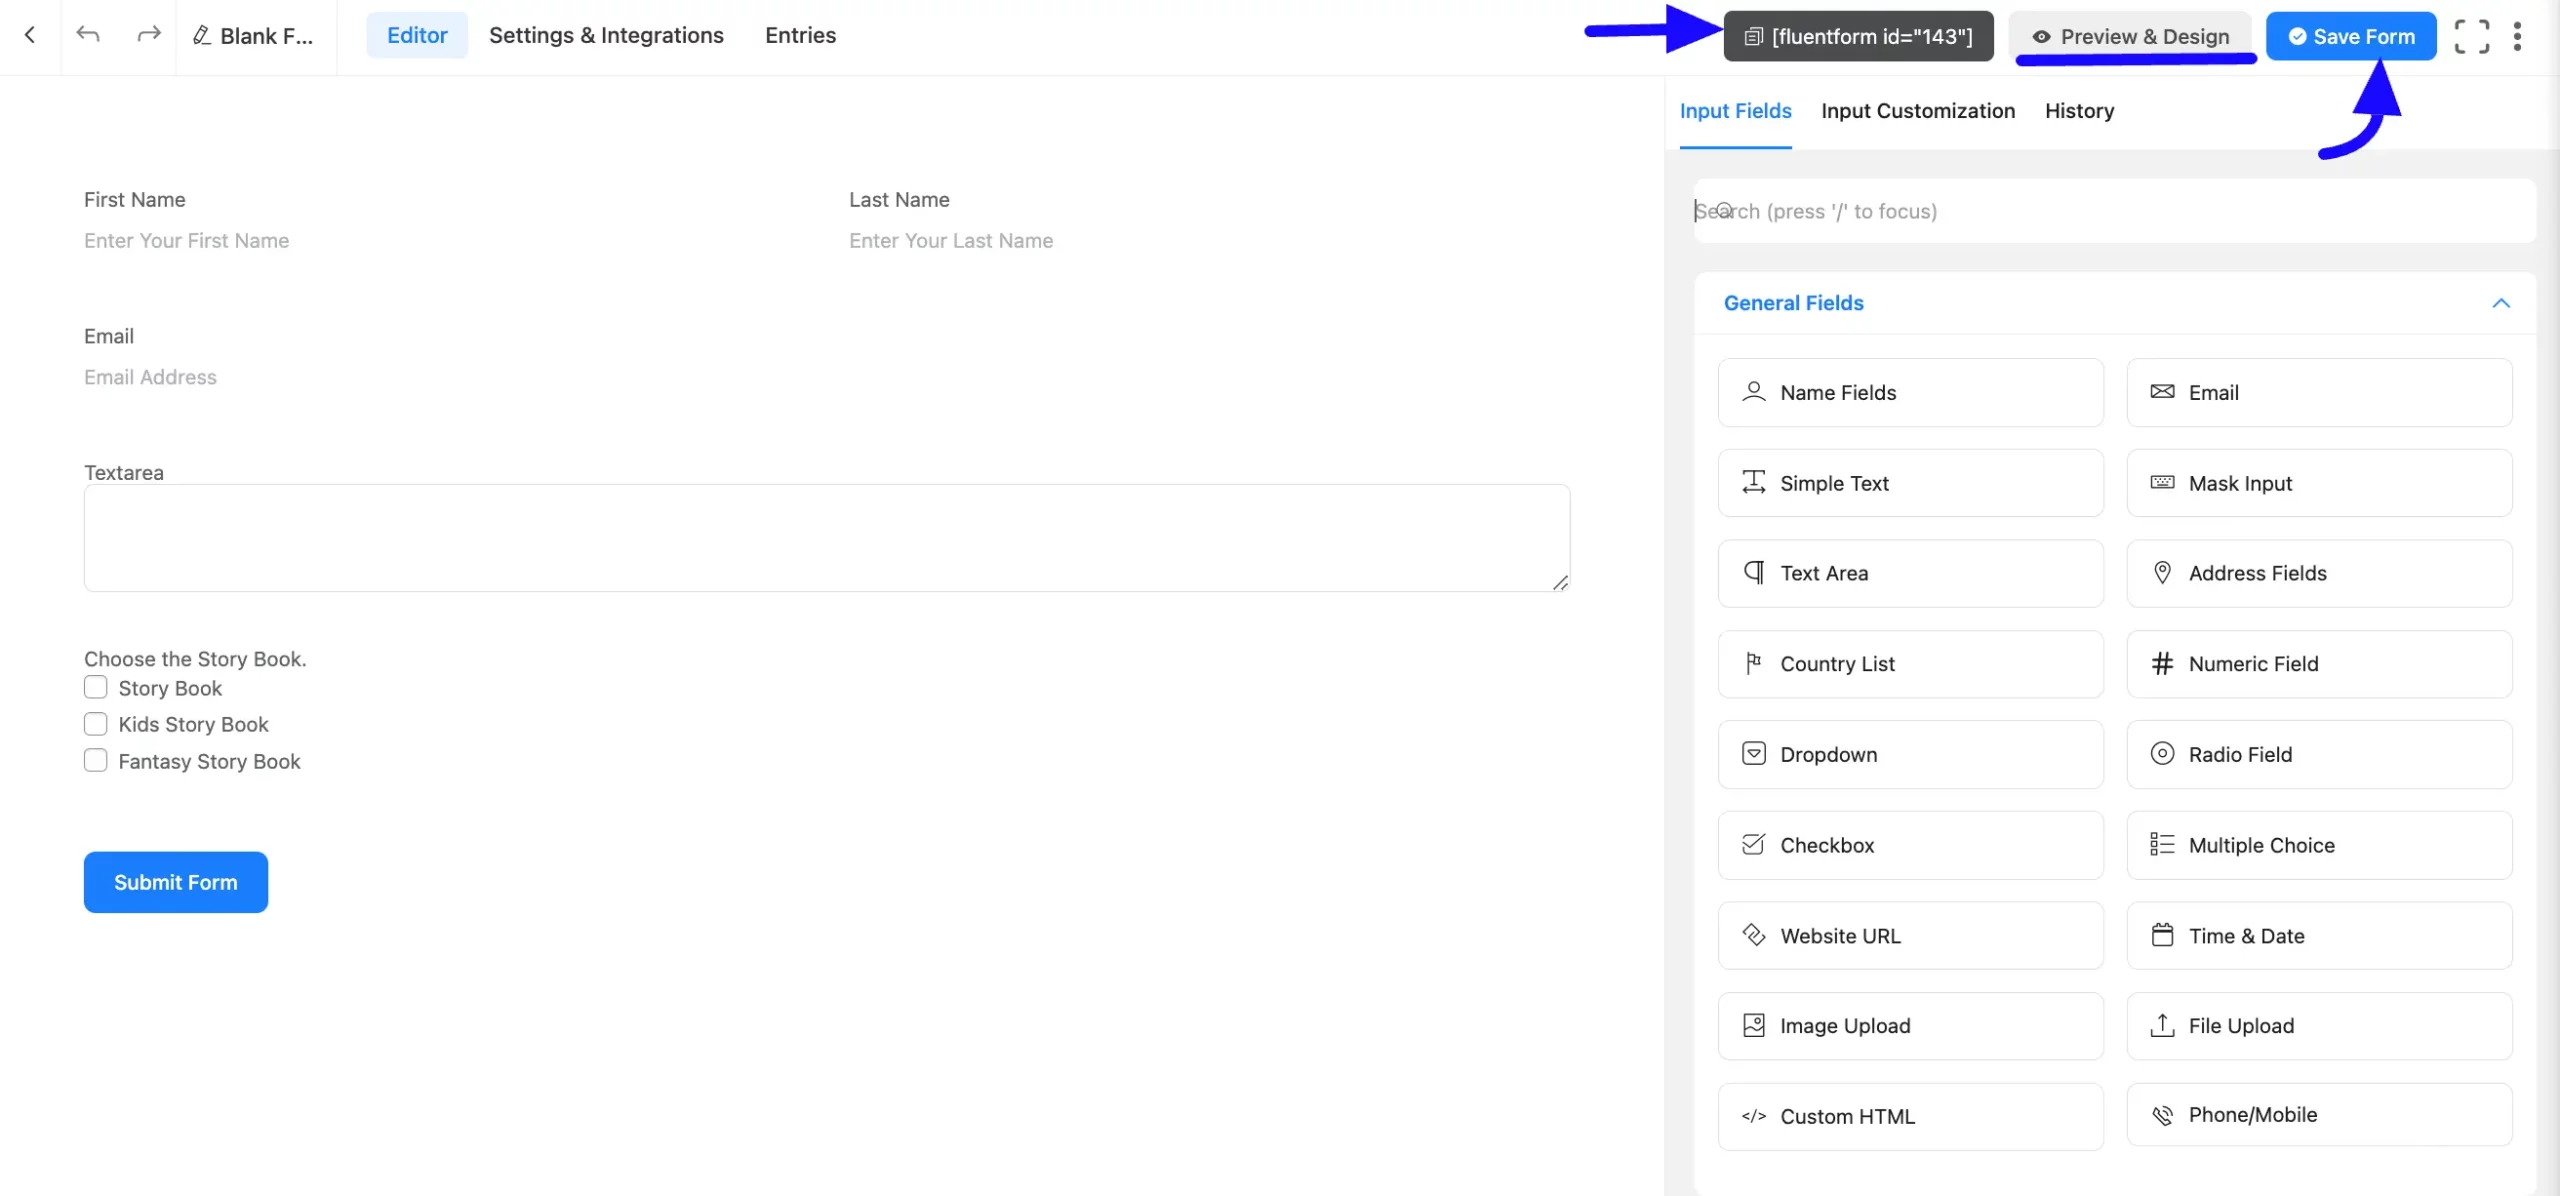Add a Dropdown field to form
Viewport: 2560px width, 1196px height.
tap(1910, 754)
